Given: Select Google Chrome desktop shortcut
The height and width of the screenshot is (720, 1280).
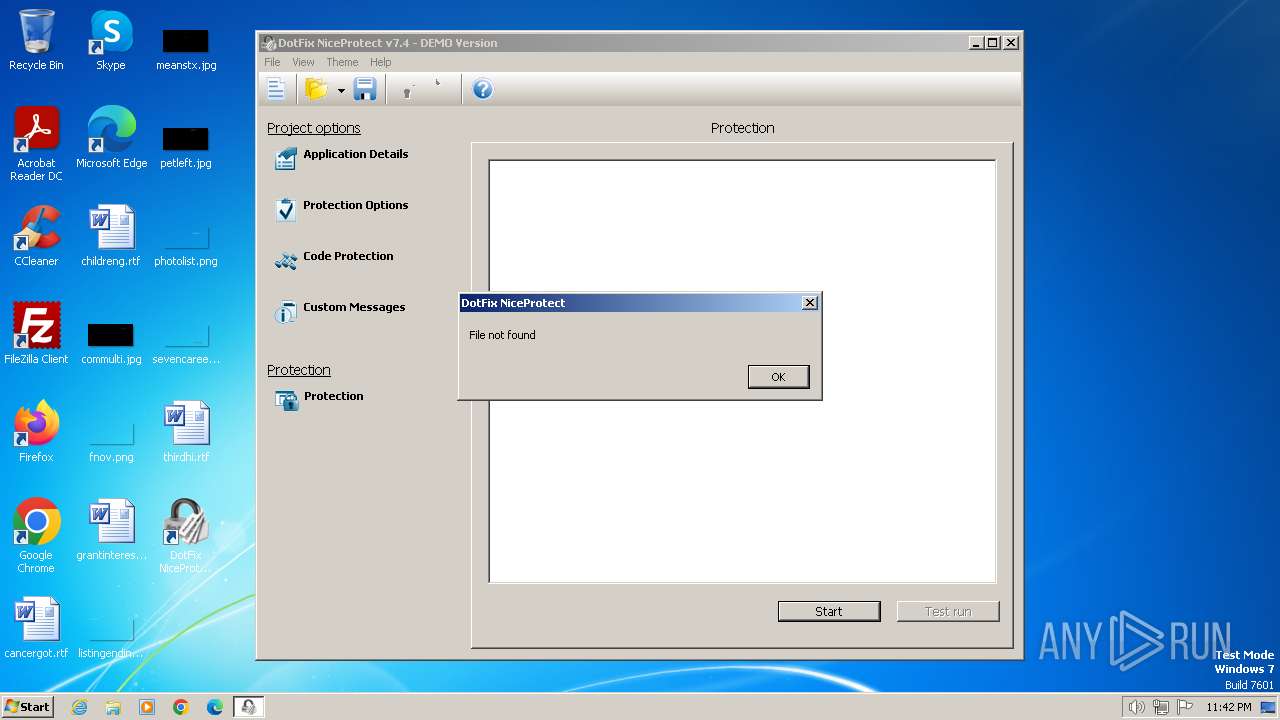Looking at the screenshot, I should [36, 536].
